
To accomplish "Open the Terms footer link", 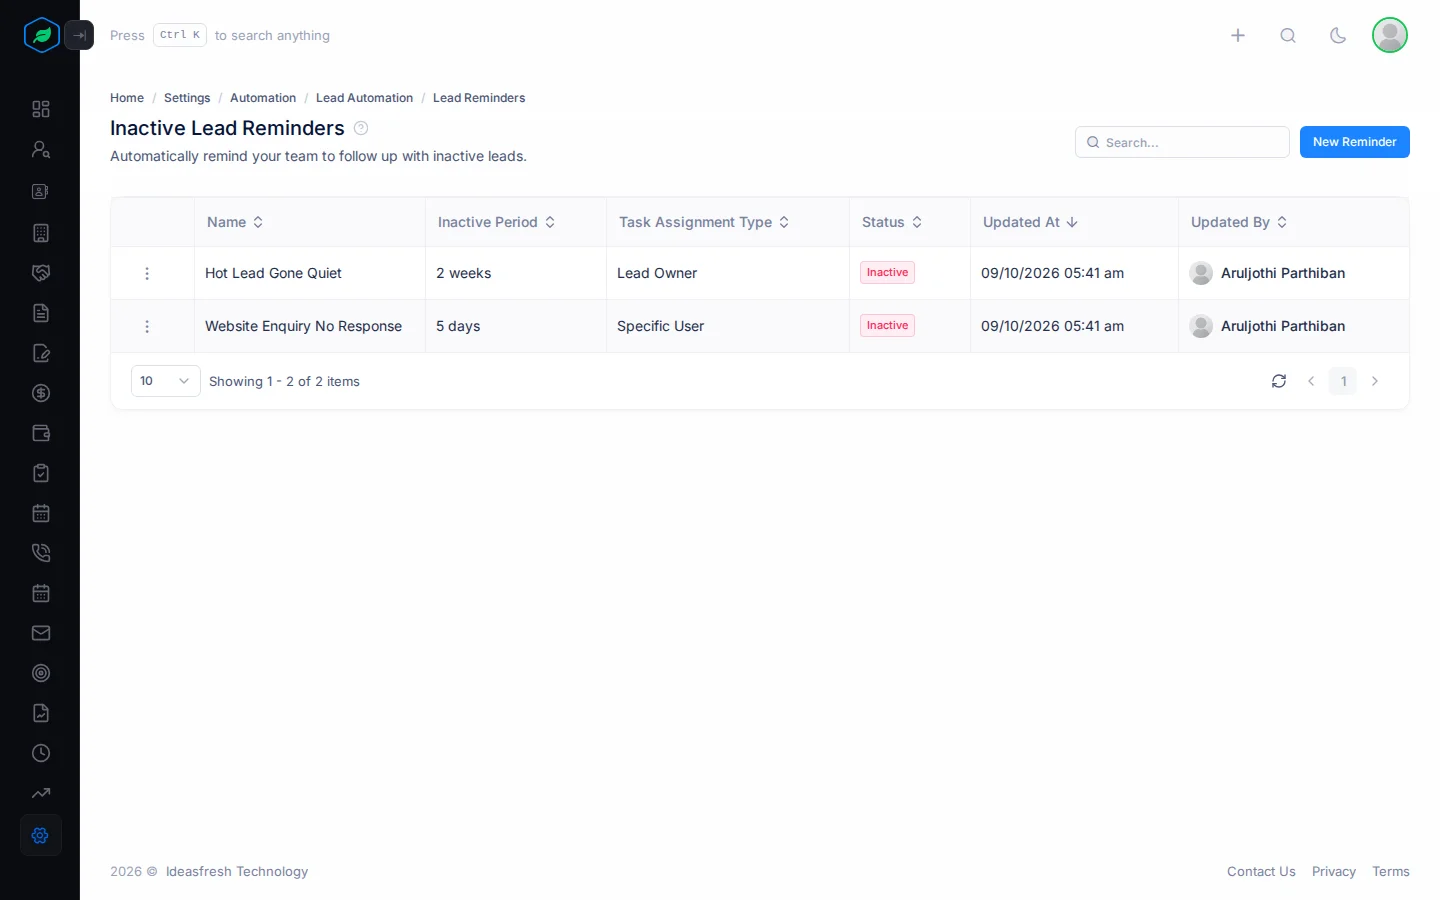I will click(x=1391, y=872).
